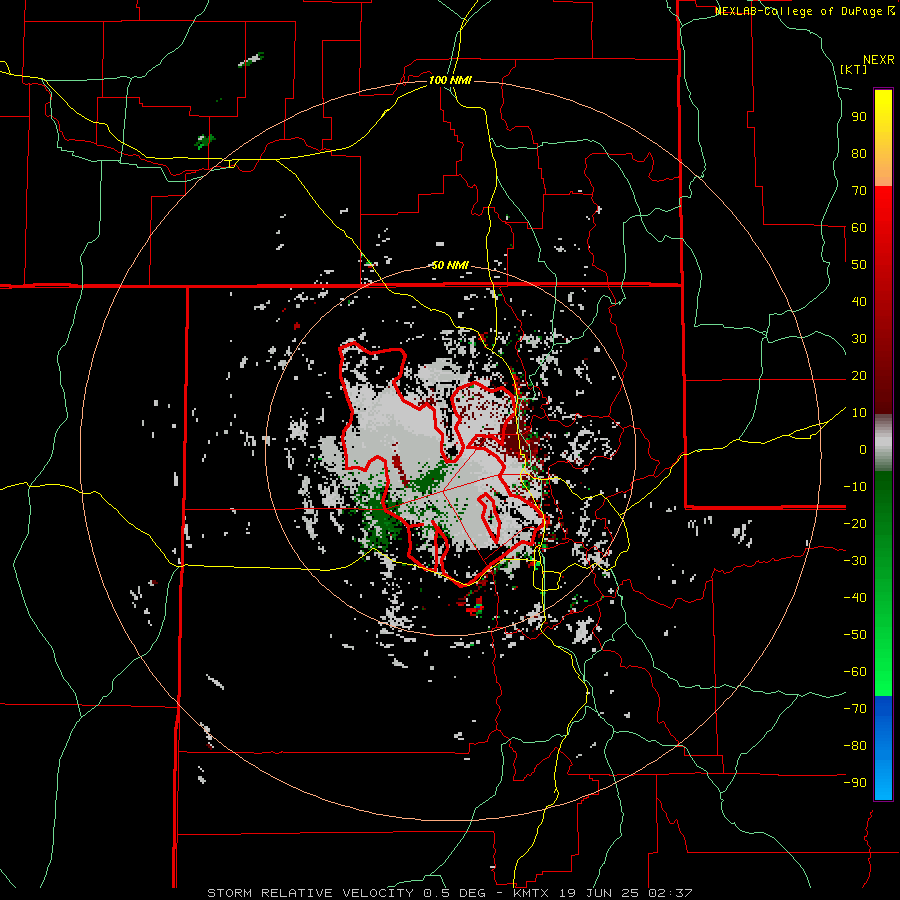Click the 60 value on velocity scale
The image size is (900, 900).
click(x=859, y=227)
